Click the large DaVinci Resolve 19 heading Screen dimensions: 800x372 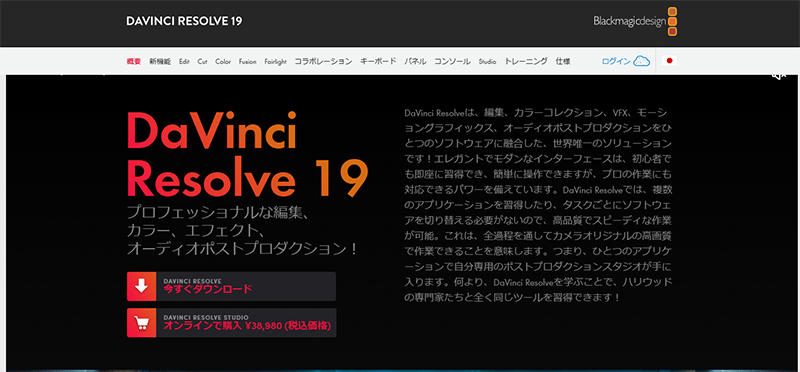click(x=247, y=155)
